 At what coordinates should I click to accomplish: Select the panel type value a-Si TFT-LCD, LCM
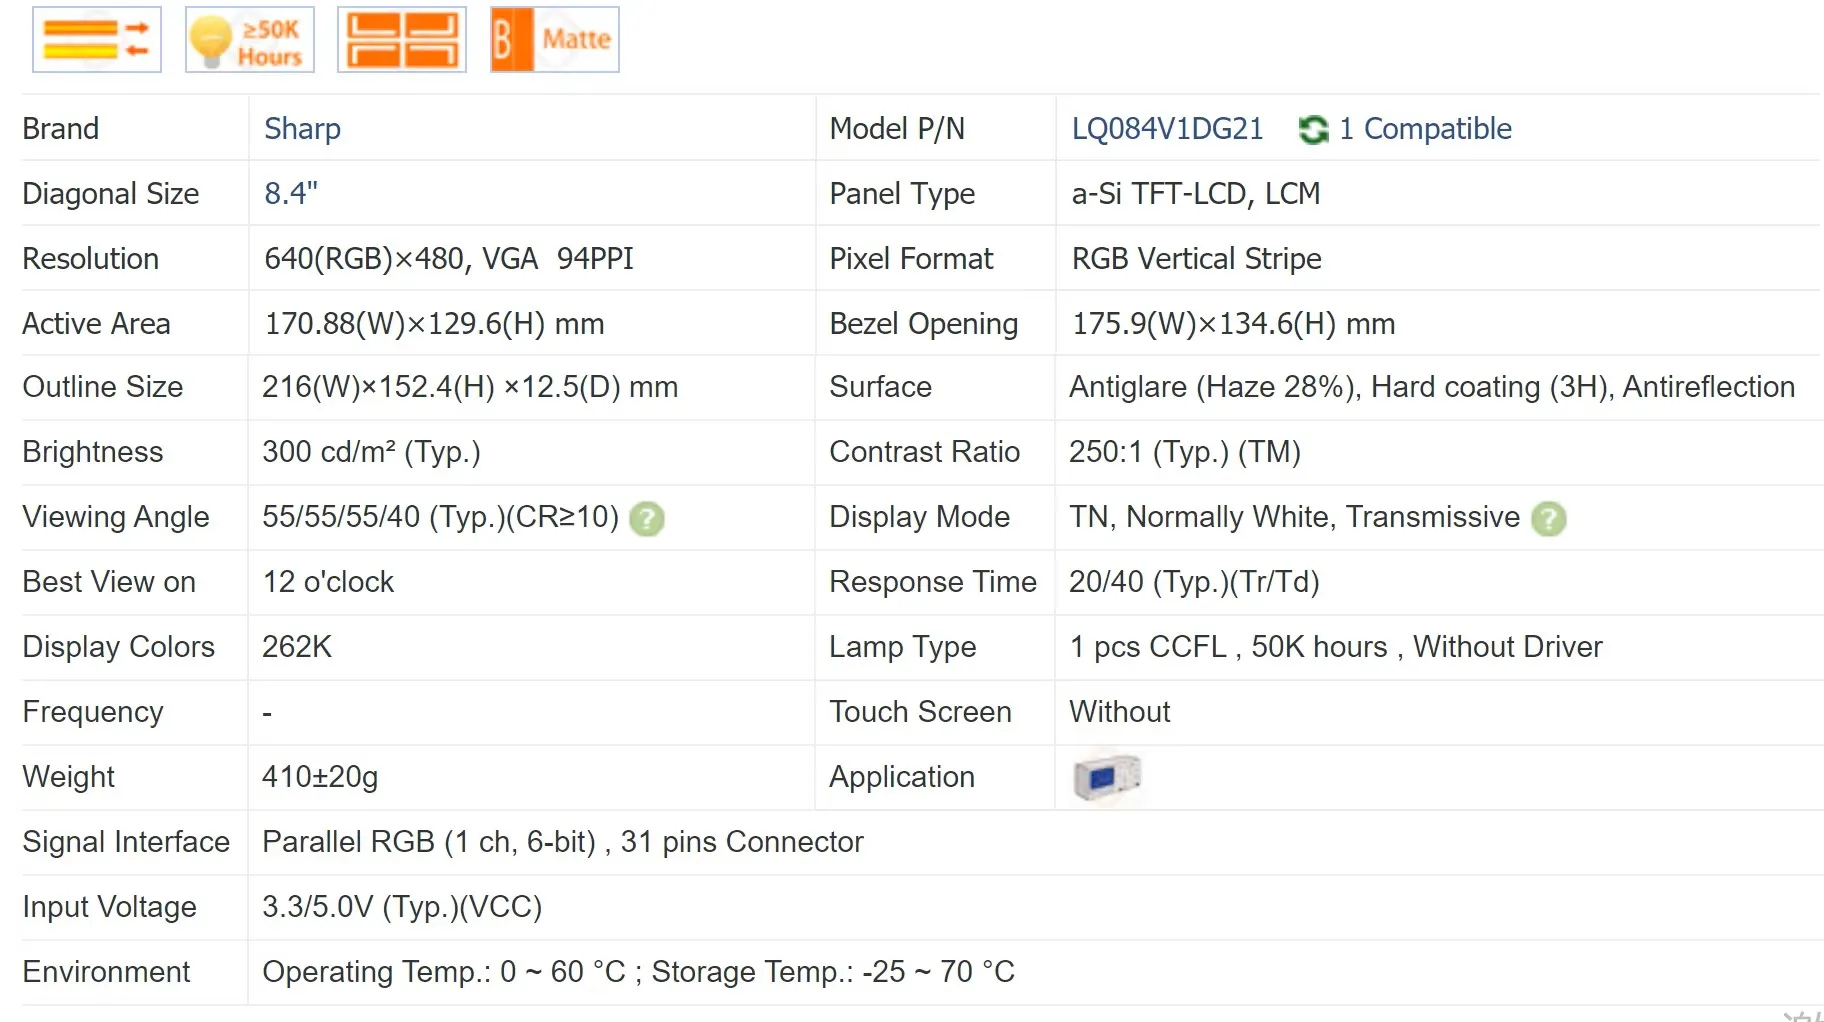click(x=1196, y=193)
